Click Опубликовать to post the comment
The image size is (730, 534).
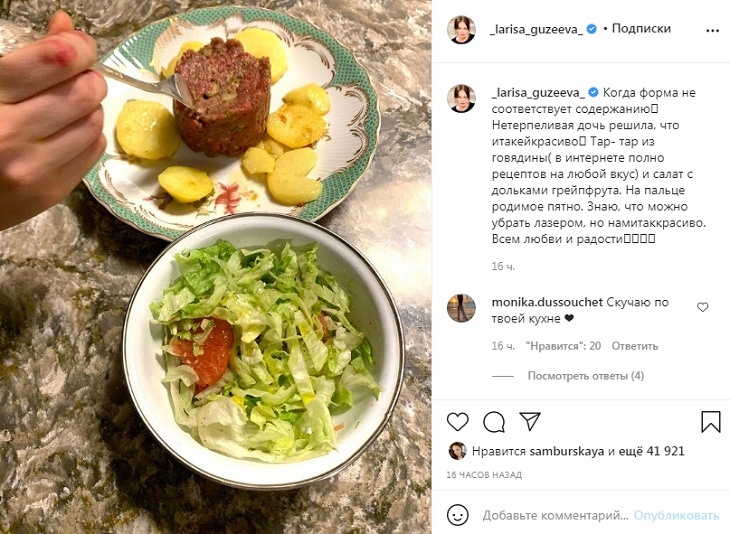tap(676, 515)
